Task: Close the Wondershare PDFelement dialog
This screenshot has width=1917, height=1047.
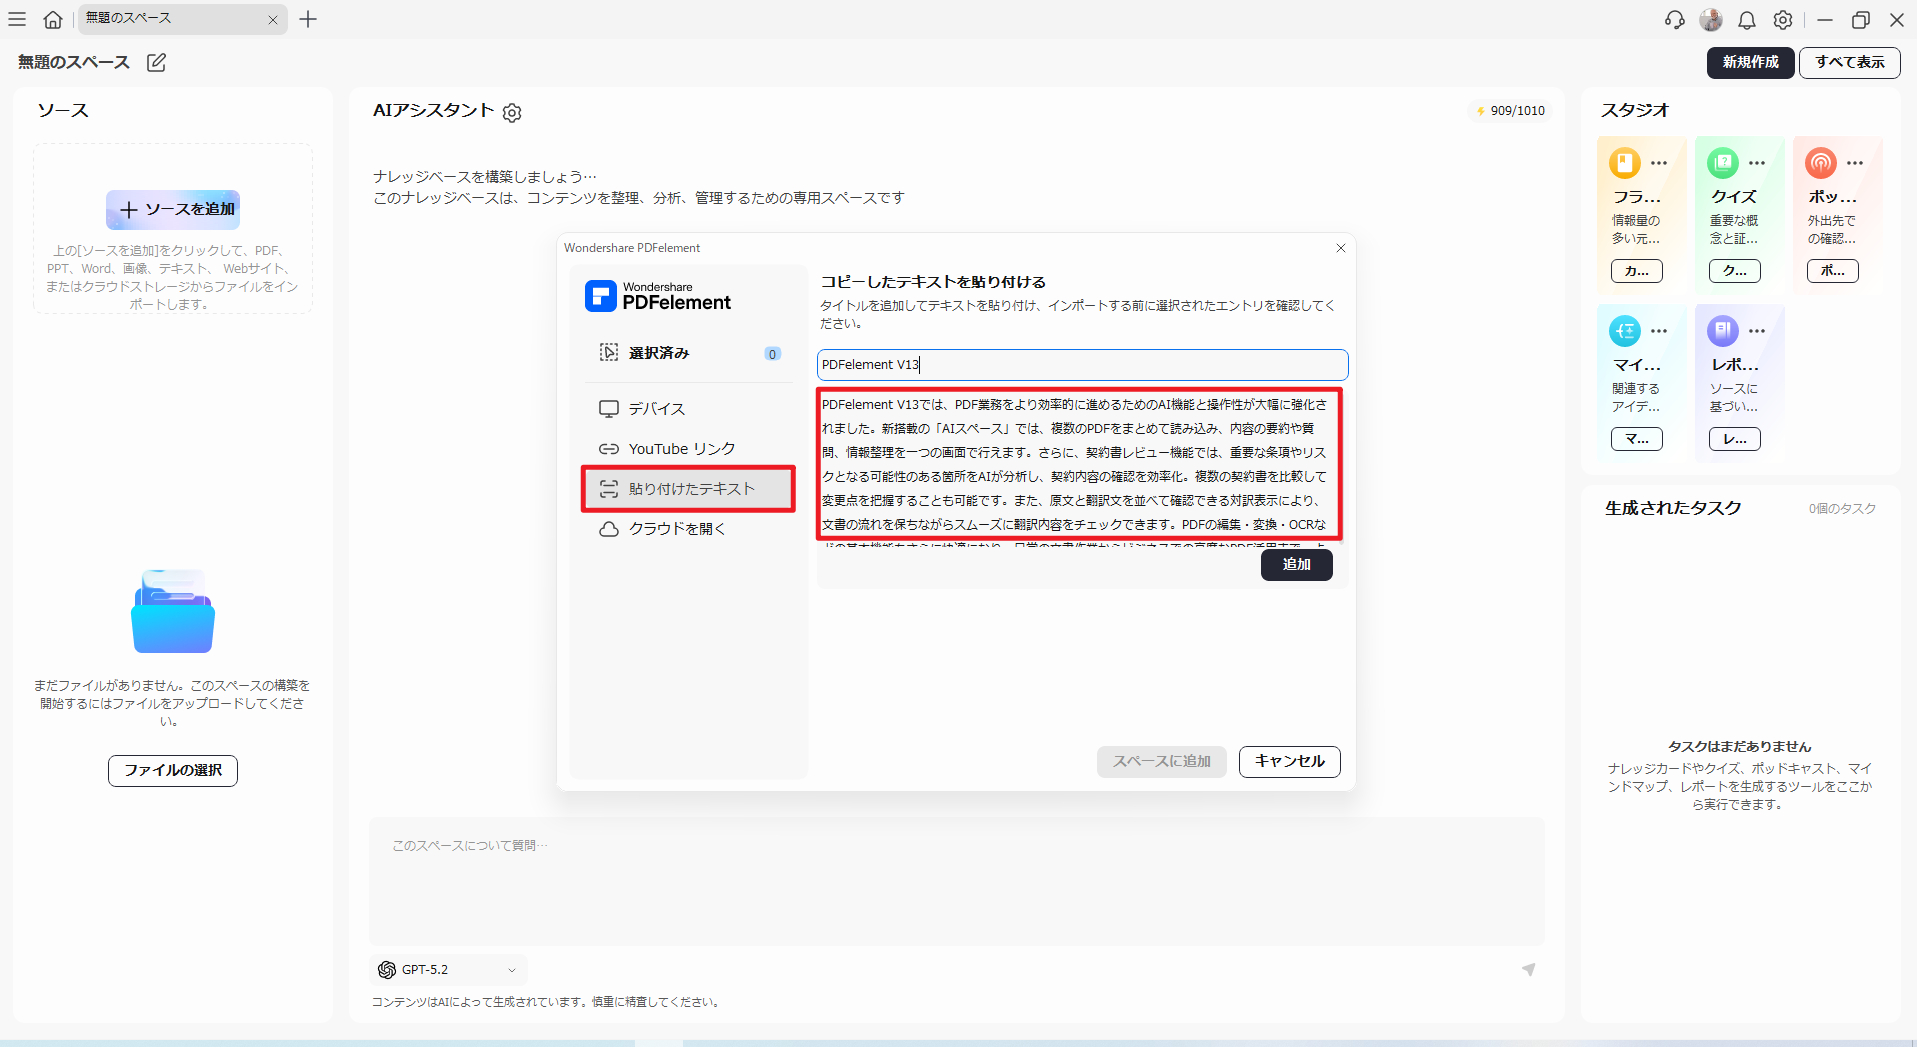Action: point(1341,248)
